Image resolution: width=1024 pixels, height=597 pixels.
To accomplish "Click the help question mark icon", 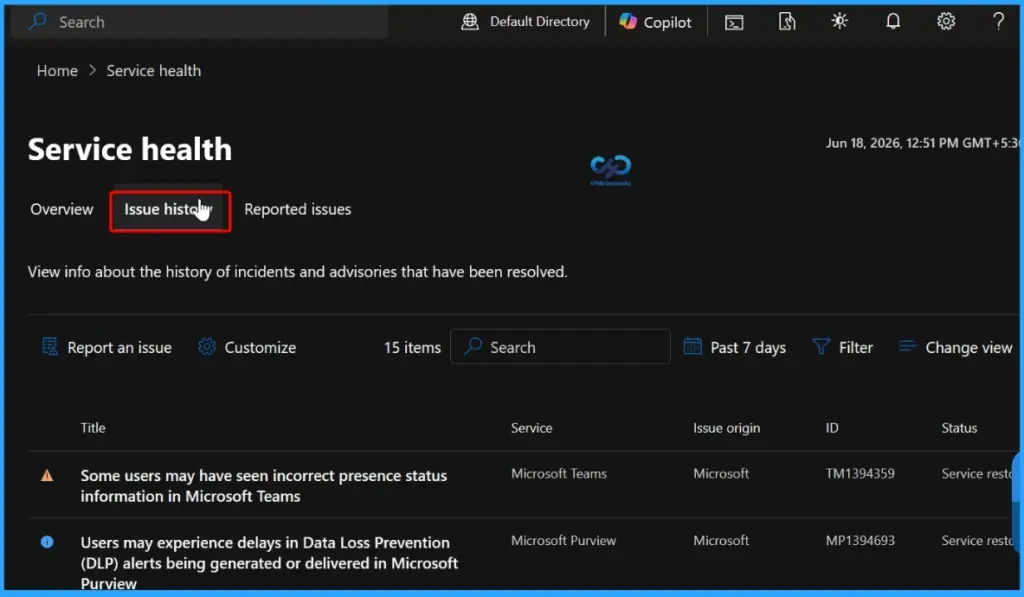I will coord(998,22).
